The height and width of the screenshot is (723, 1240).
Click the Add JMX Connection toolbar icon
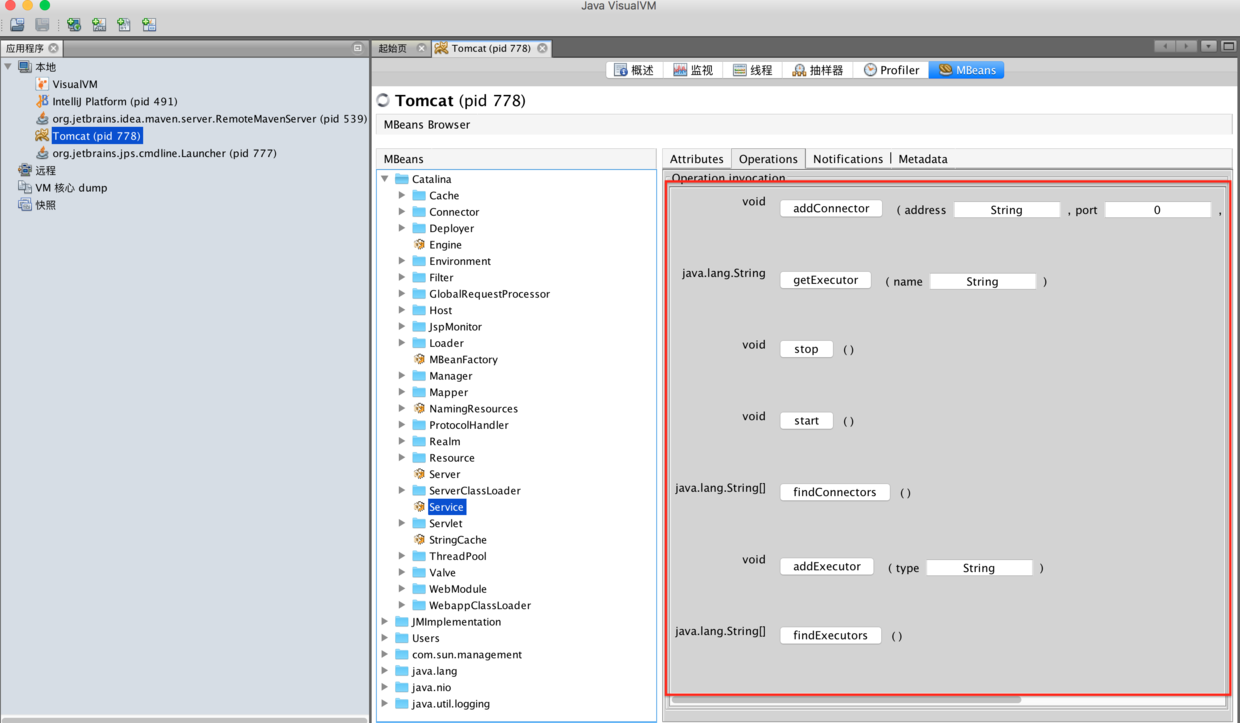click(x=99, y=24)
